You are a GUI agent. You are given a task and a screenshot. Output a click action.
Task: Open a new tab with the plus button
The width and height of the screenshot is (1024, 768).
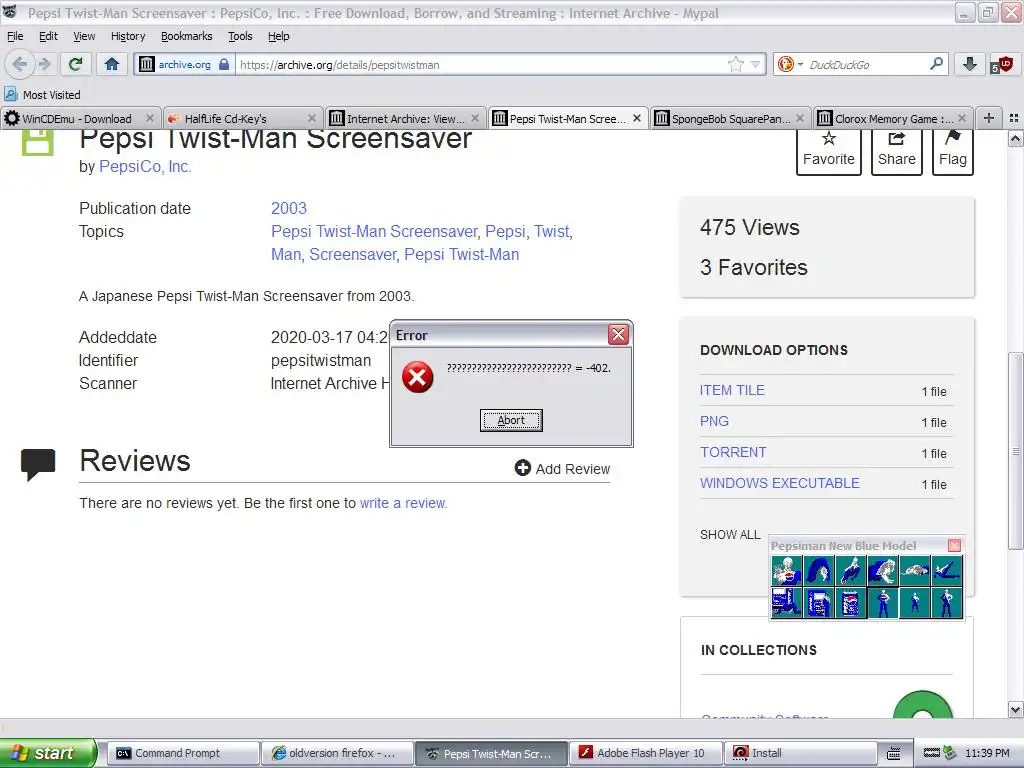tap(989, 118)
